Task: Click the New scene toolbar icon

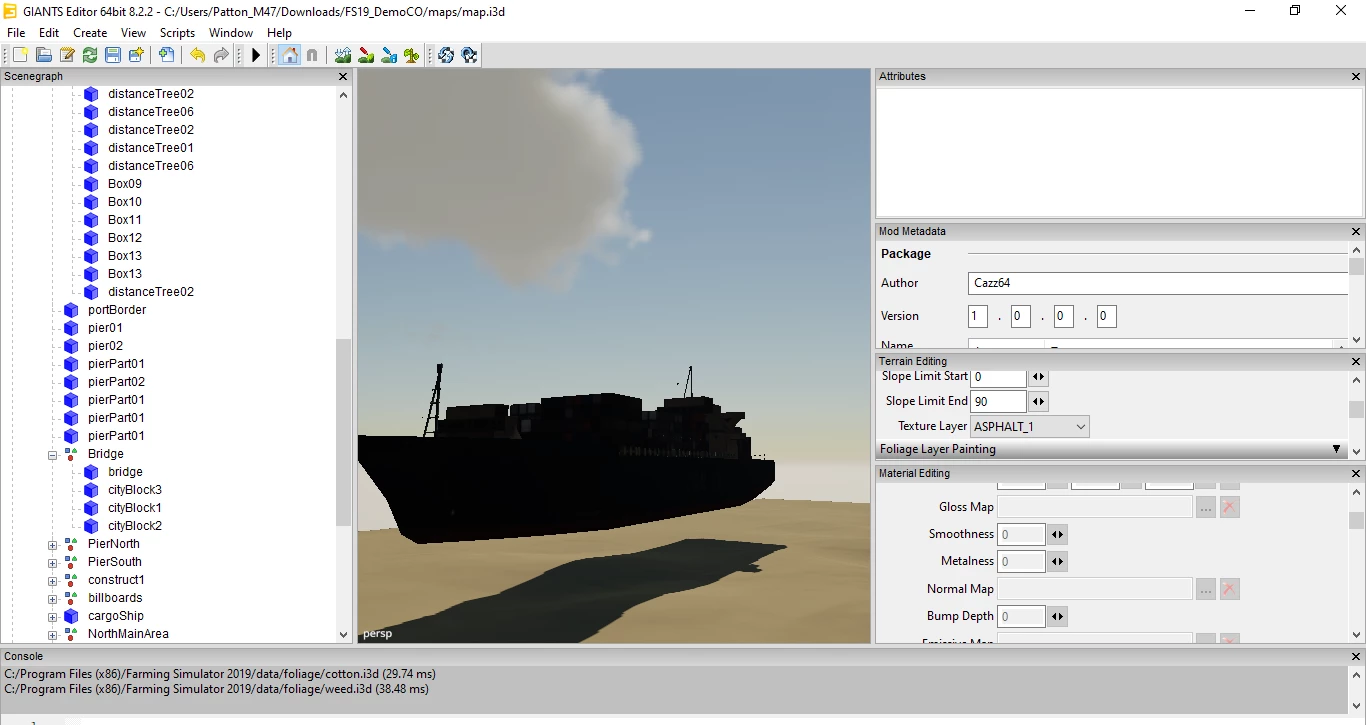Action: [20, 55]
